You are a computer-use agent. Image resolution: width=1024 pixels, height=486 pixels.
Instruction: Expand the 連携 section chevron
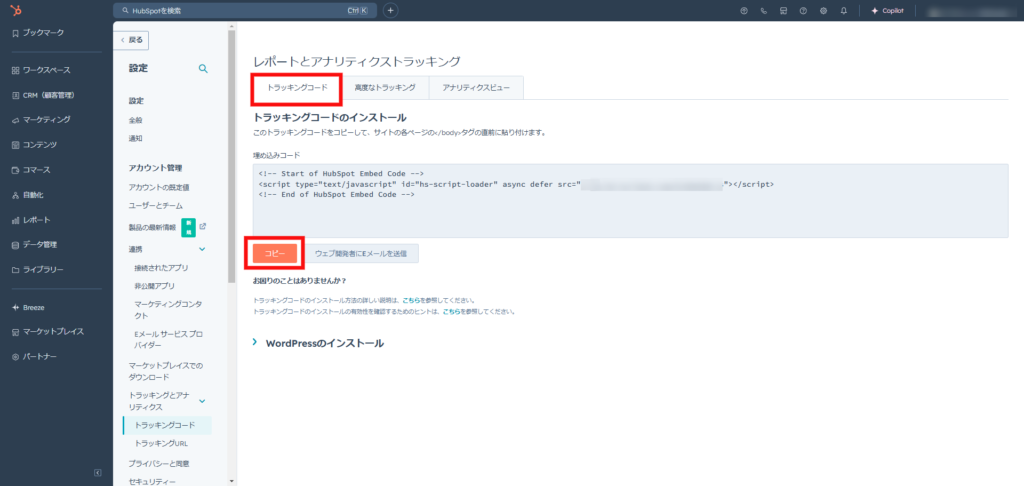pos(202,249)
